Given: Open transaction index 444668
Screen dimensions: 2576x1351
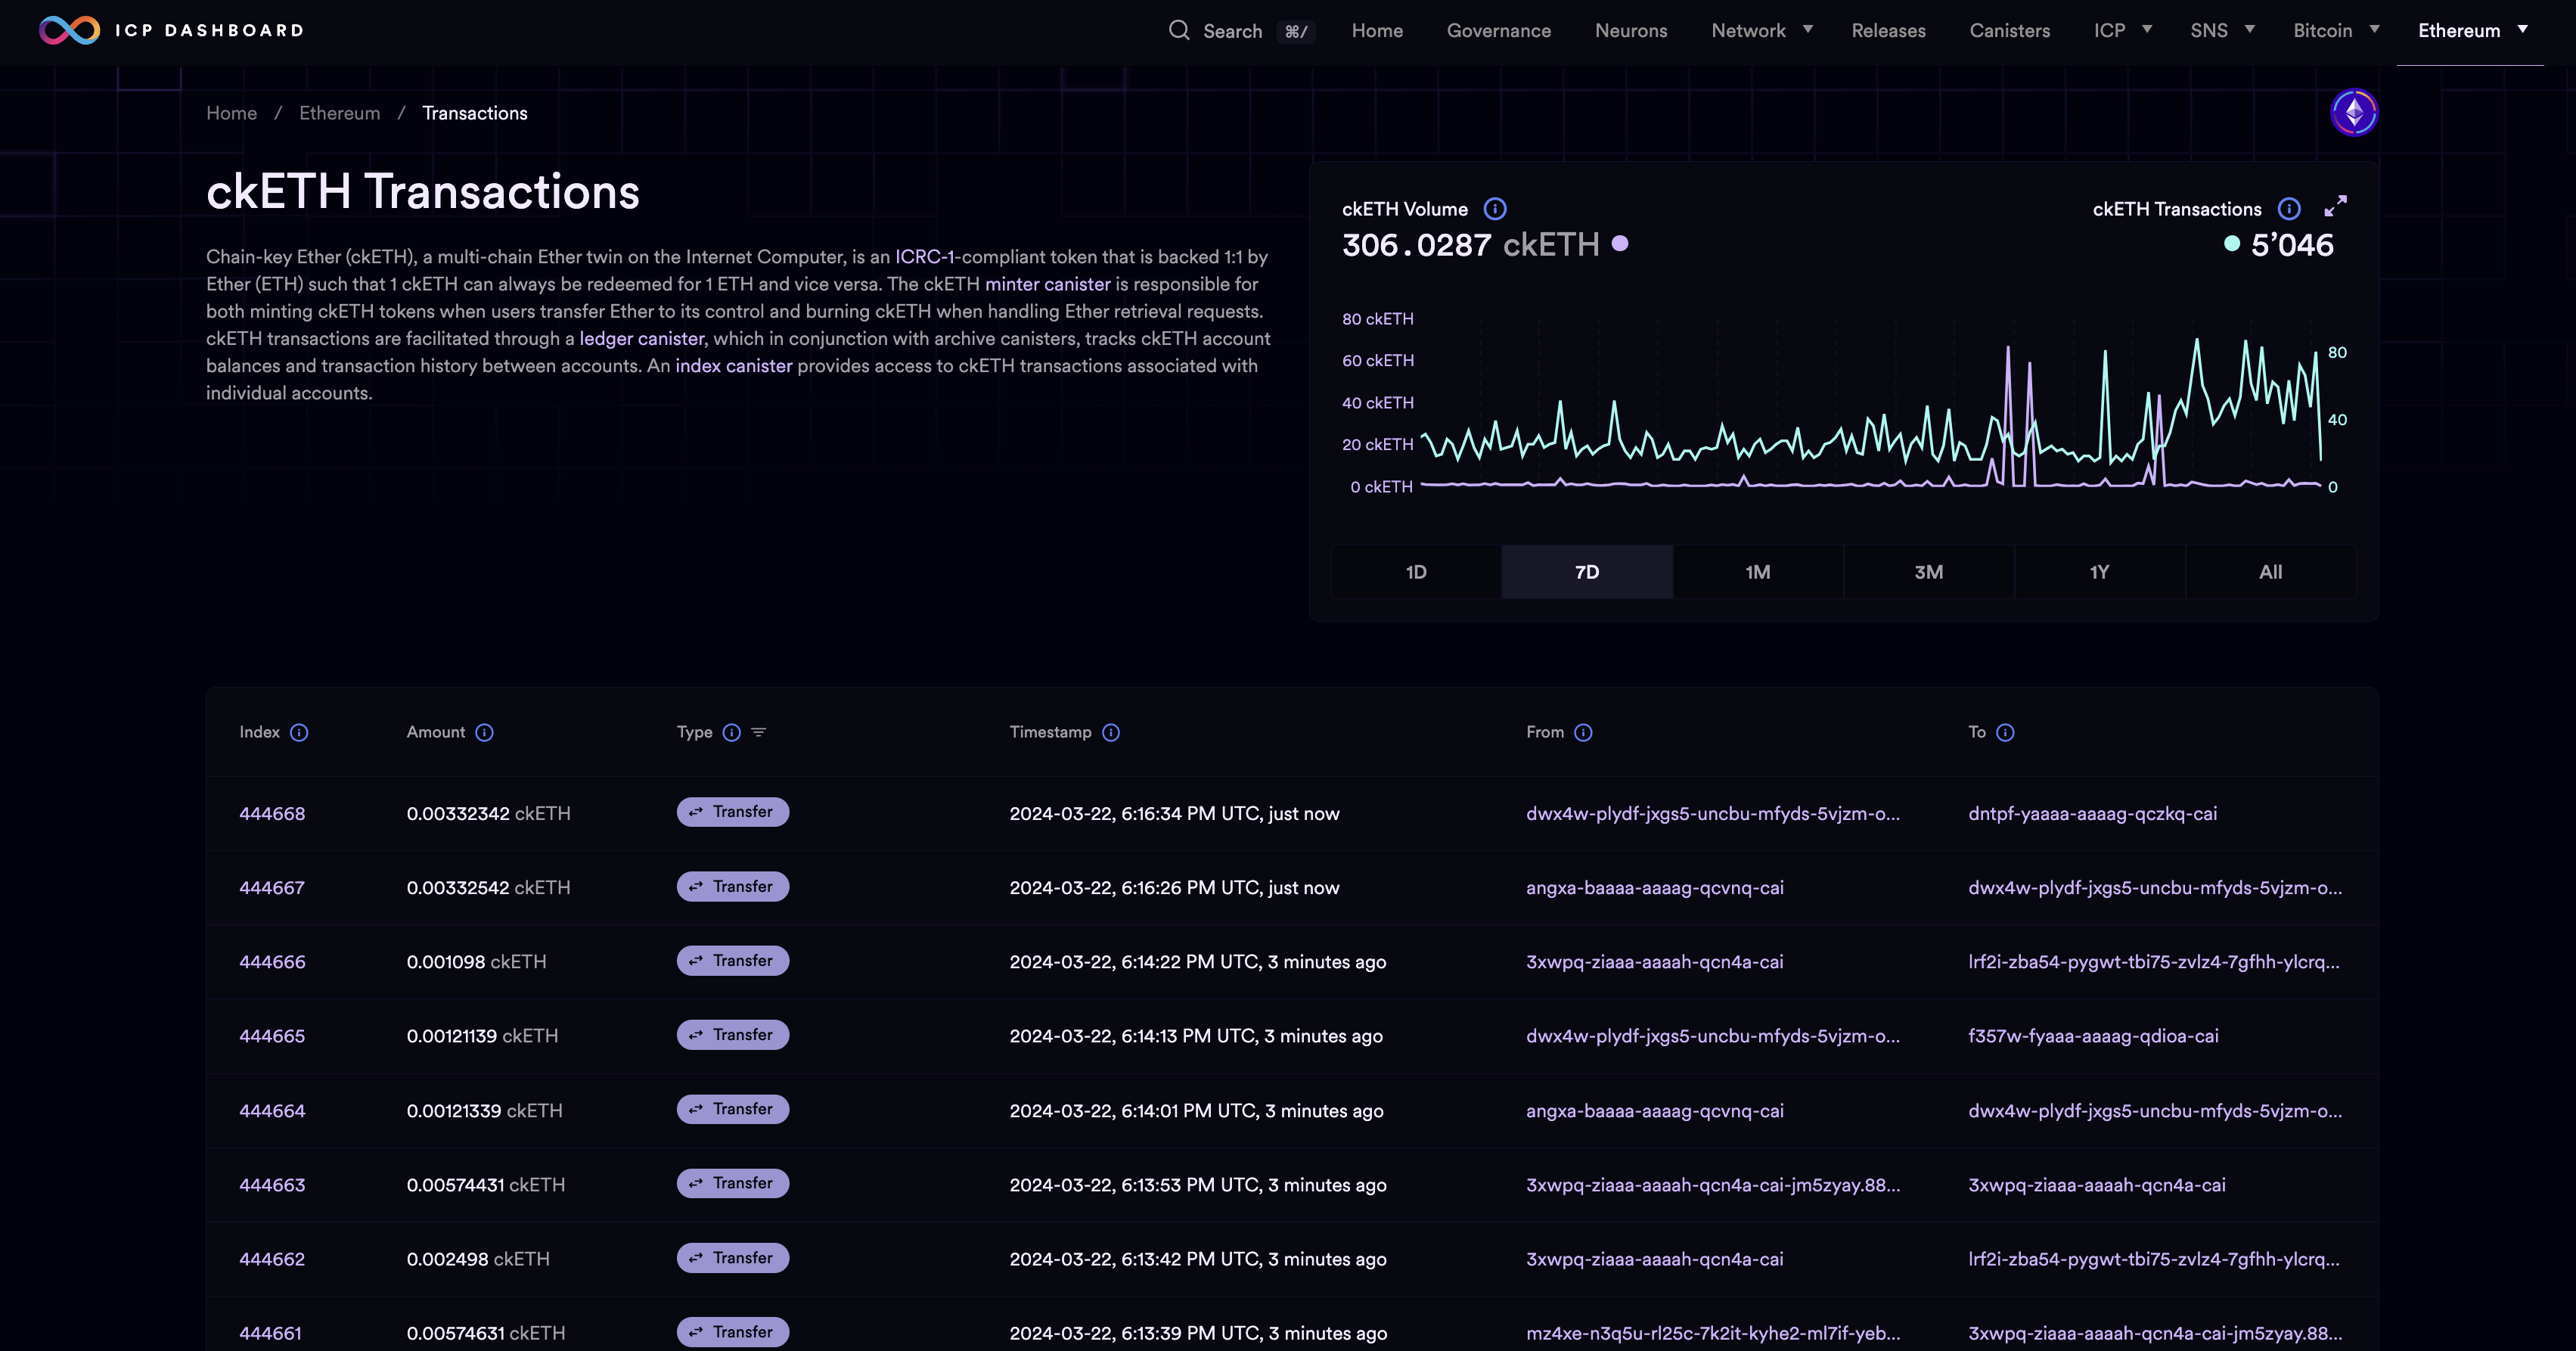Looking at the screenshot, I should point(272,814).
